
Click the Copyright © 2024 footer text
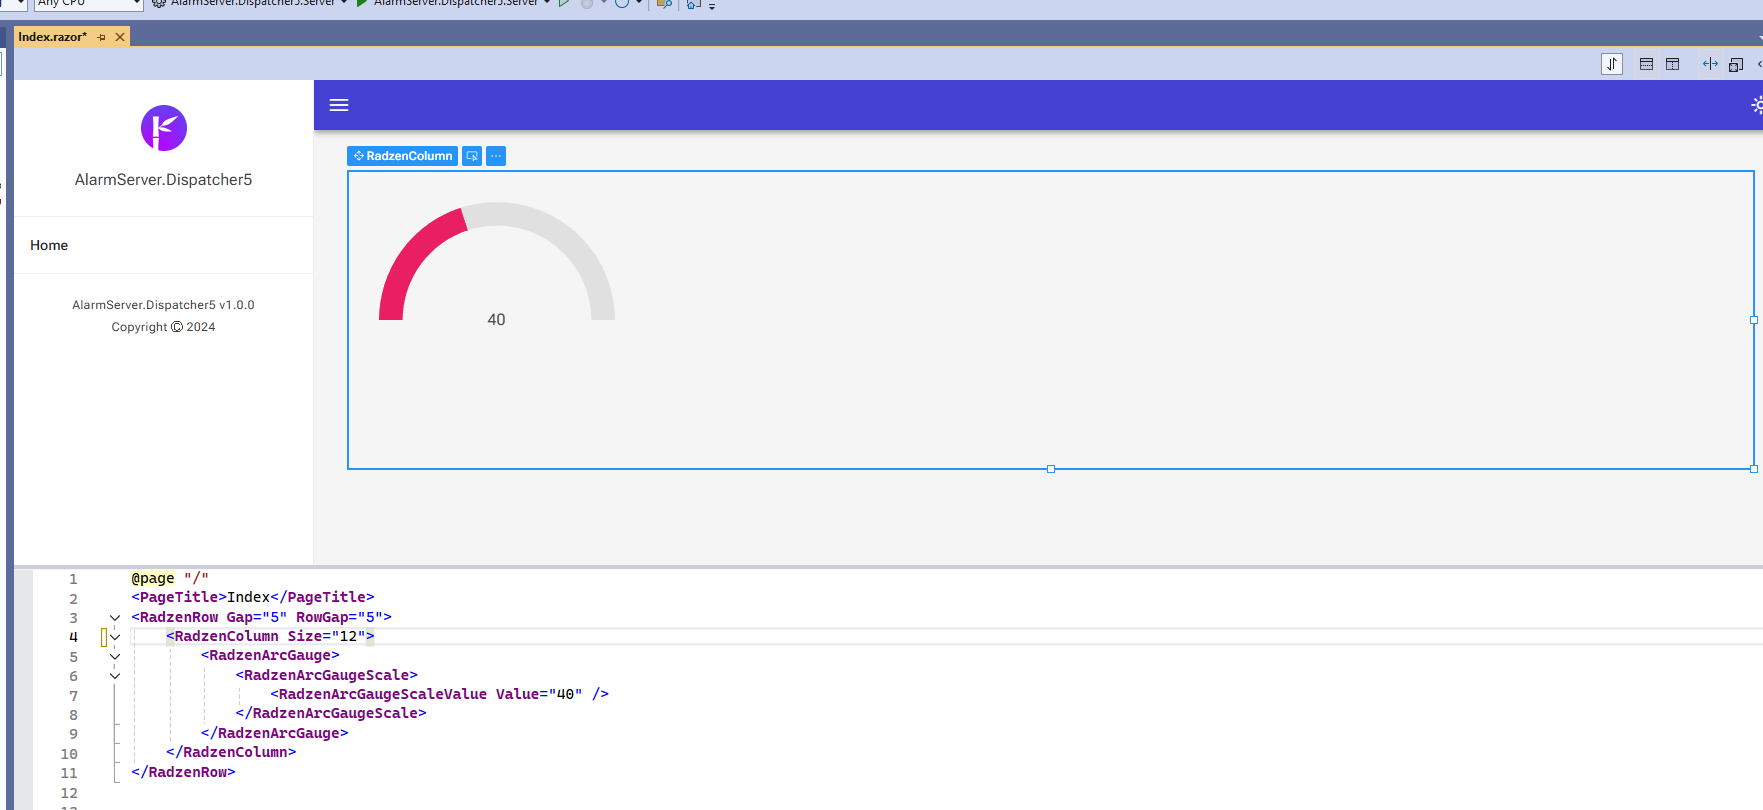tap(163, 327)
